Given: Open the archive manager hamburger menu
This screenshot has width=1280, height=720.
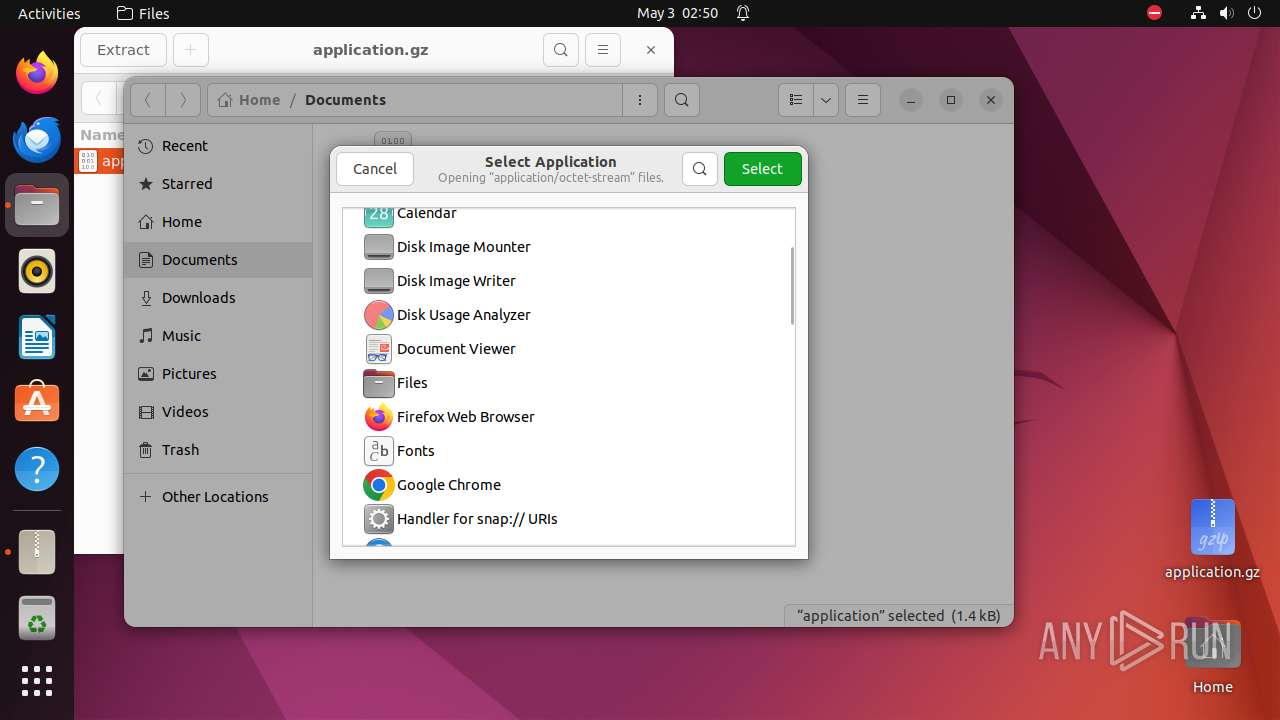Looking at the screenshot, I should (603, 50).
